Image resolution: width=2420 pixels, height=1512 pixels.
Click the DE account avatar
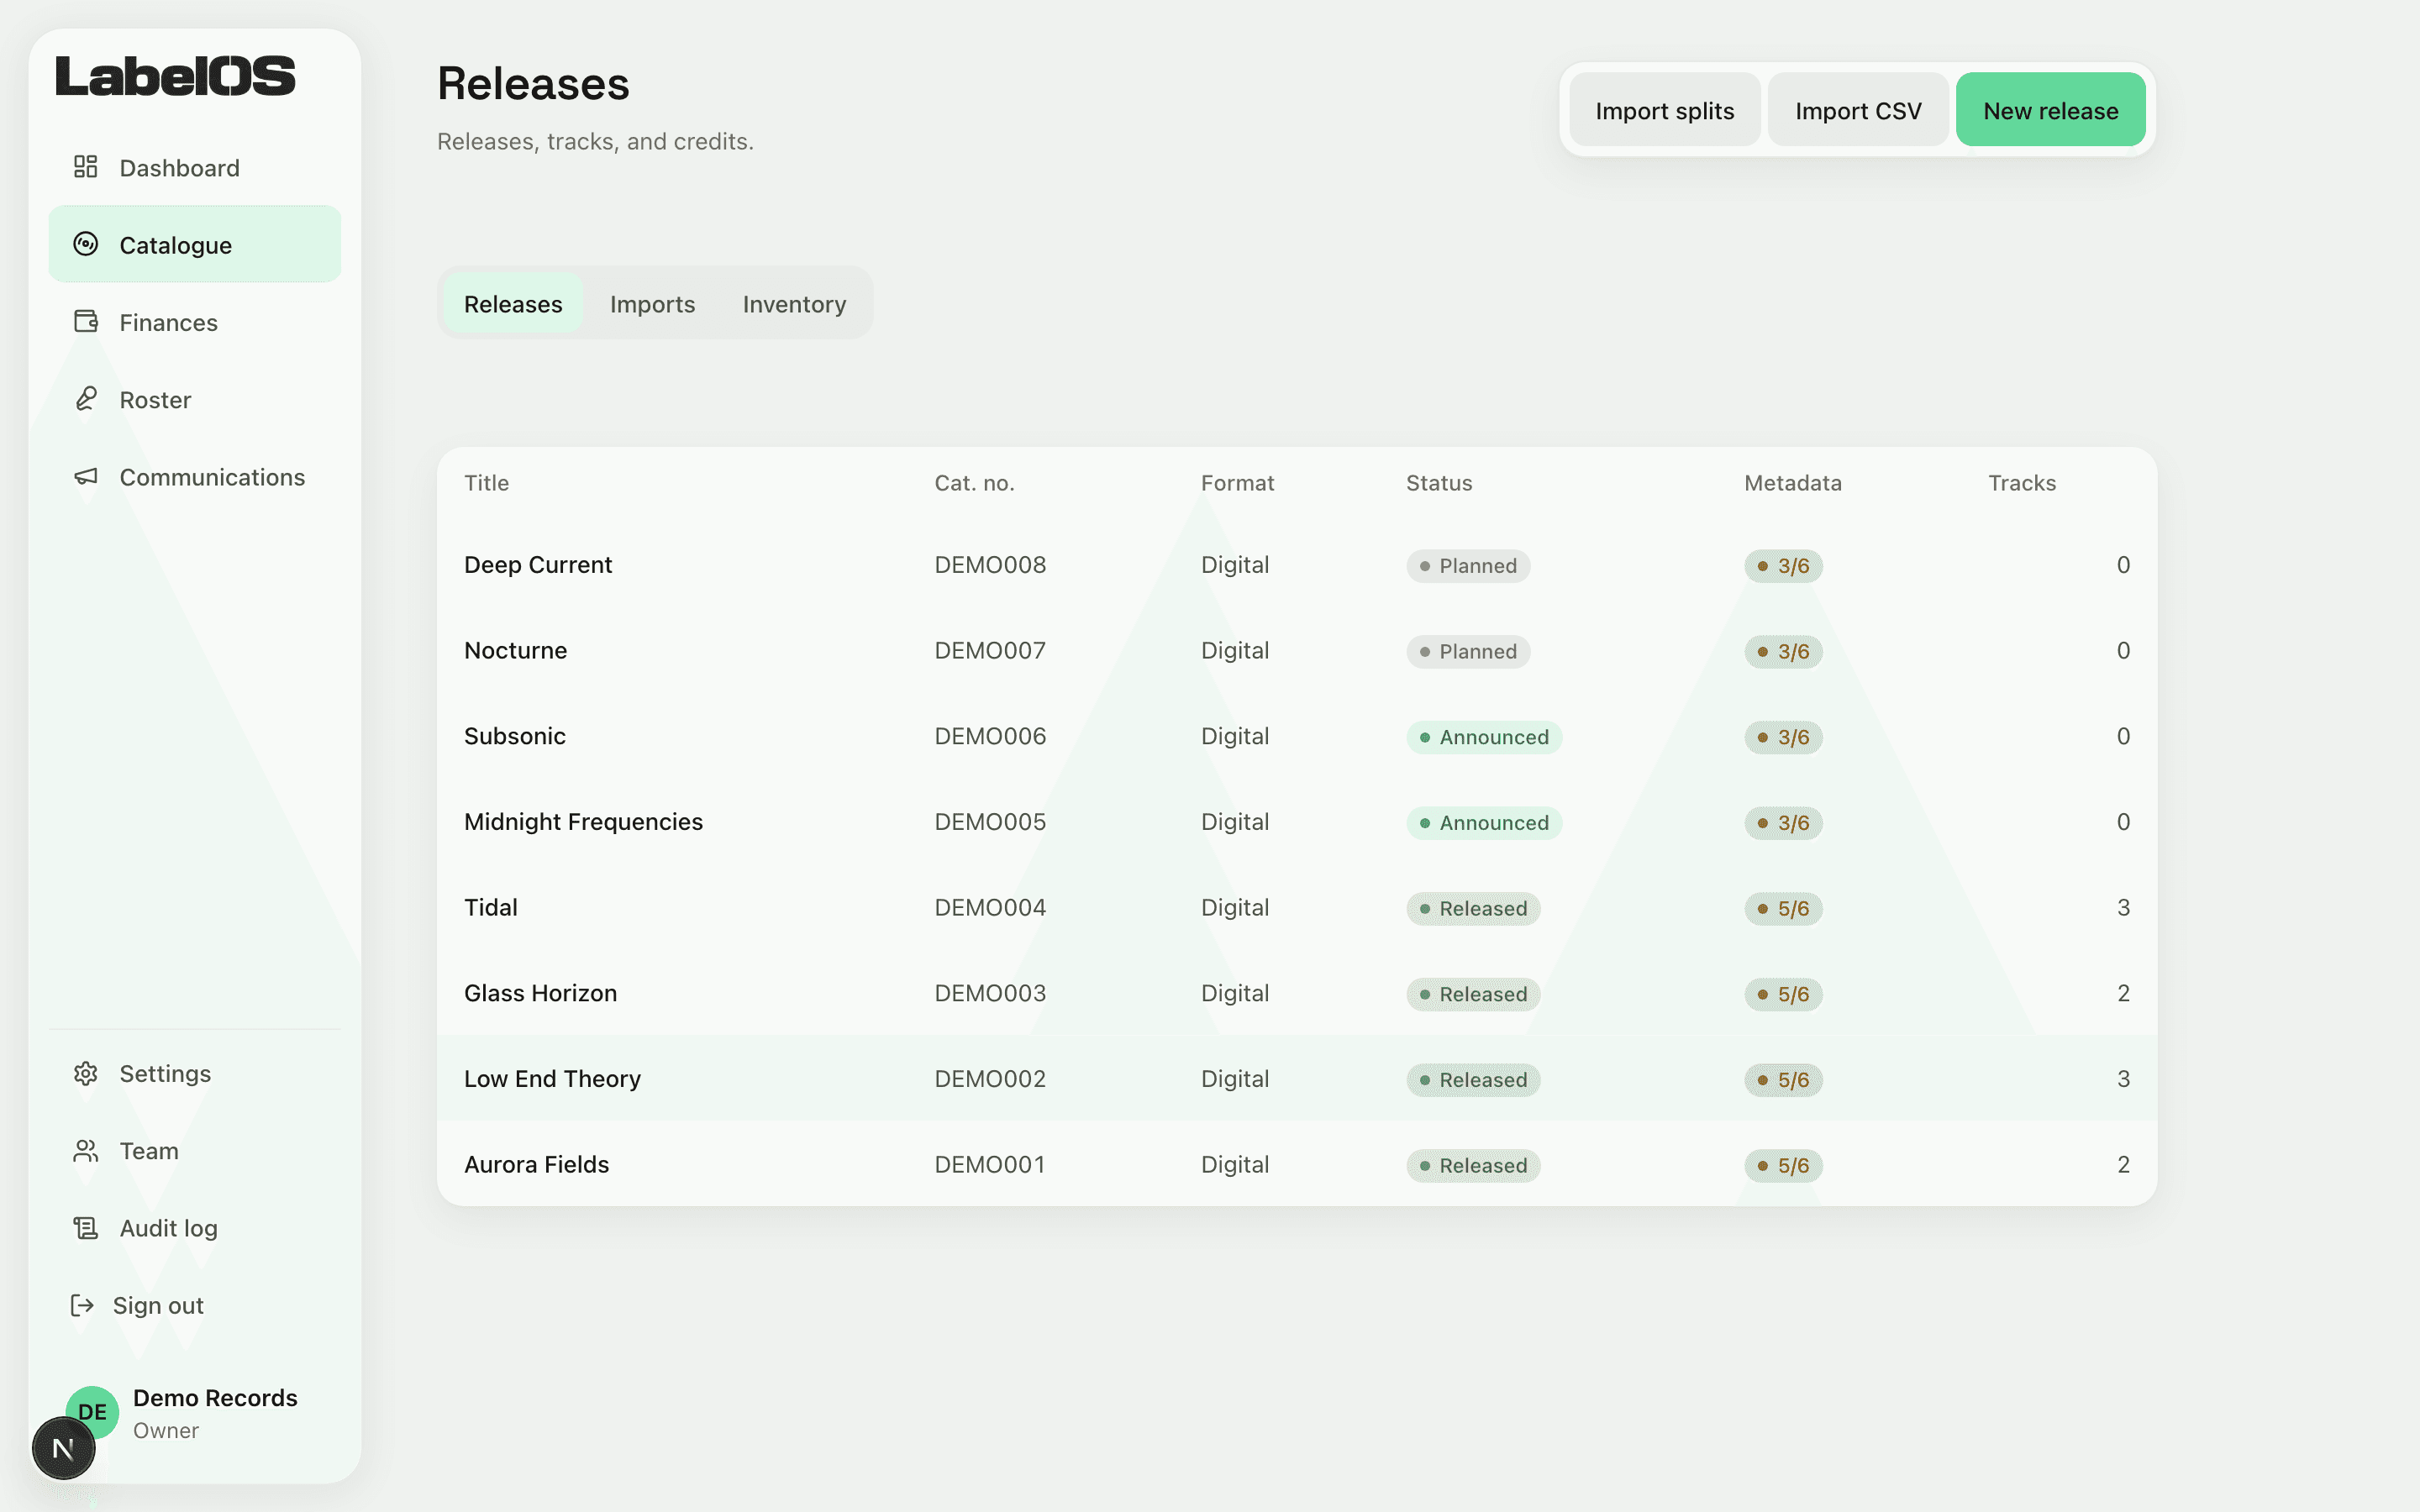point(92,1411)
